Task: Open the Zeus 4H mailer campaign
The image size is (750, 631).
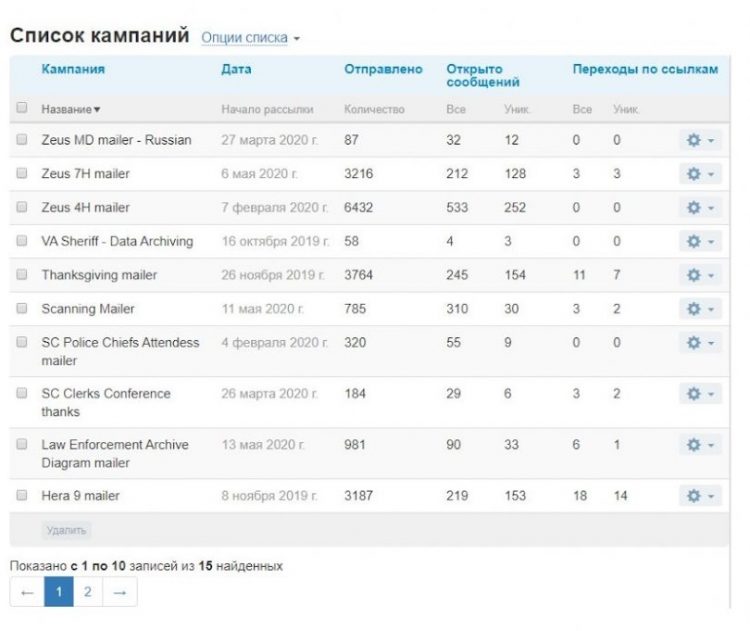Action: (x=85, y=208)
